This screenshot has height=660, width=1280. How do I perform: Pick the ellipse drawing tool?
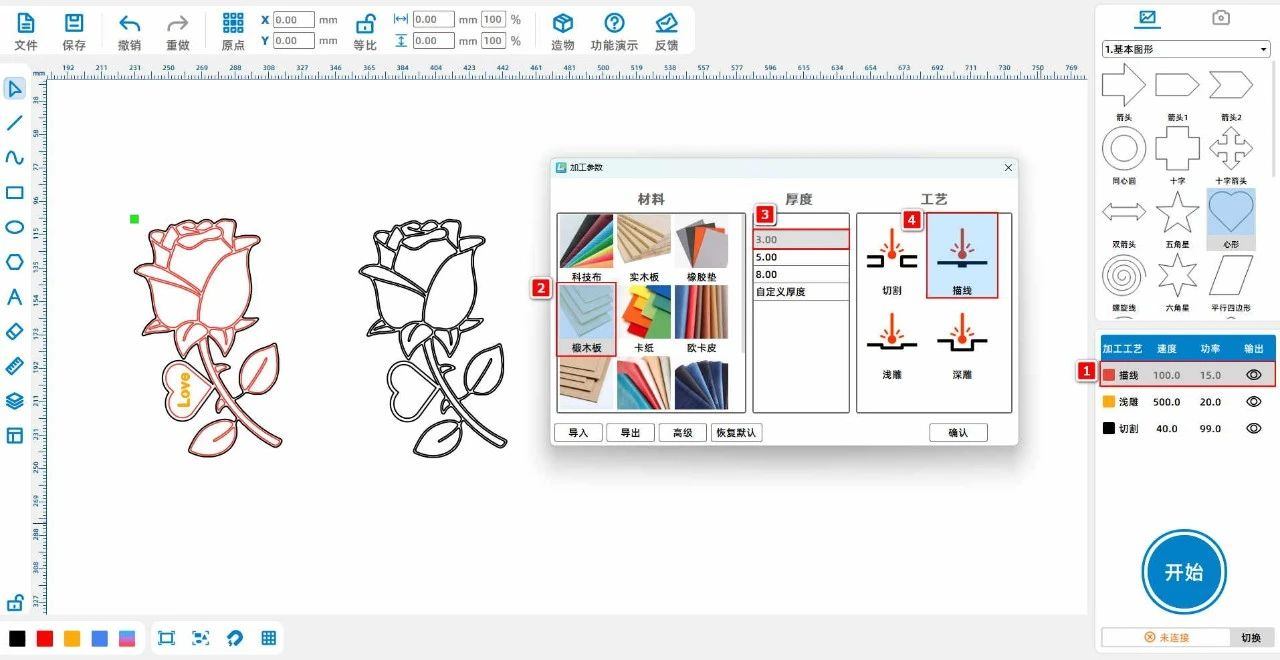coord(15,227)
